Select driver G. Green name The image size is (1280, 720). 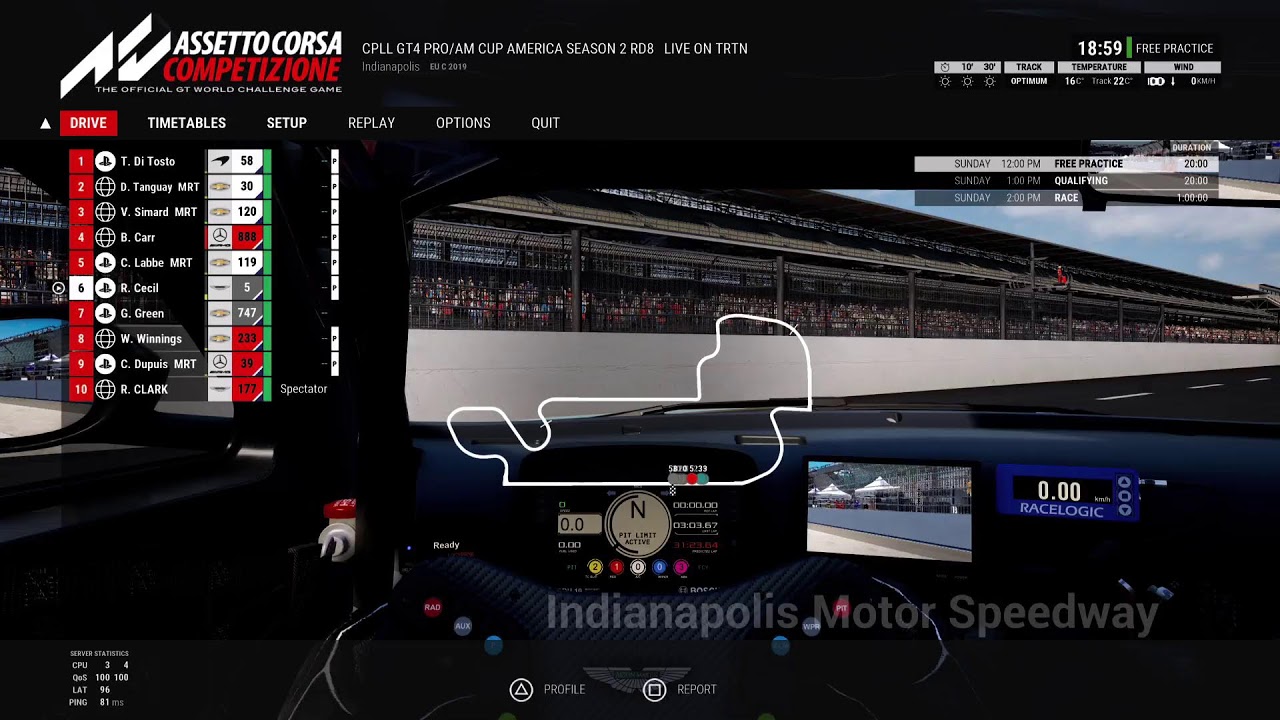coord(142,314)
